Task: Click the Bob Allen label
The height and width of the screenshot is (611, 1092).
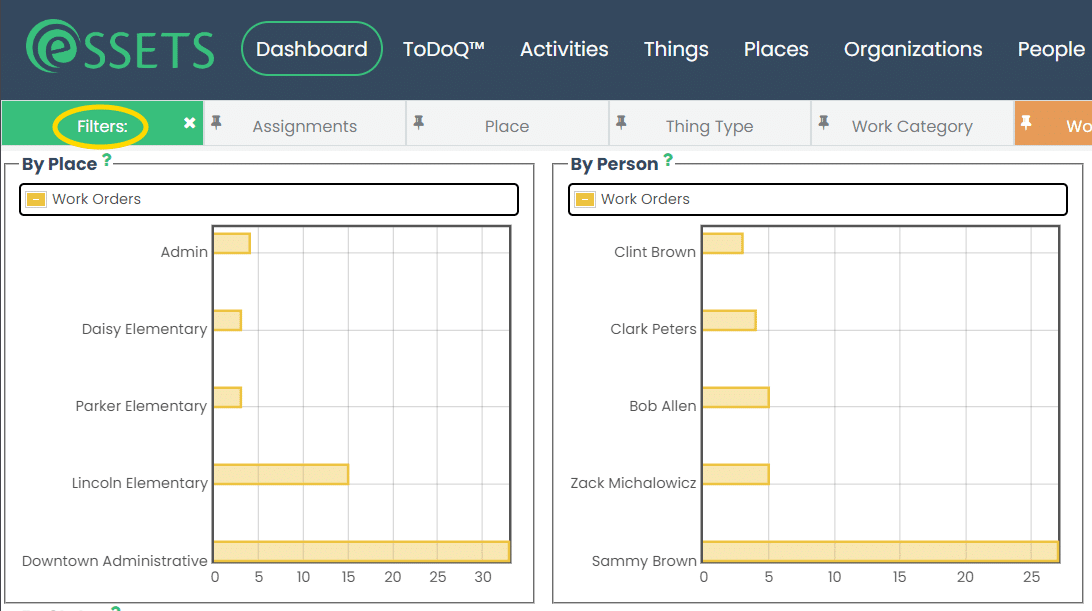Action: (x=662, y=406)
